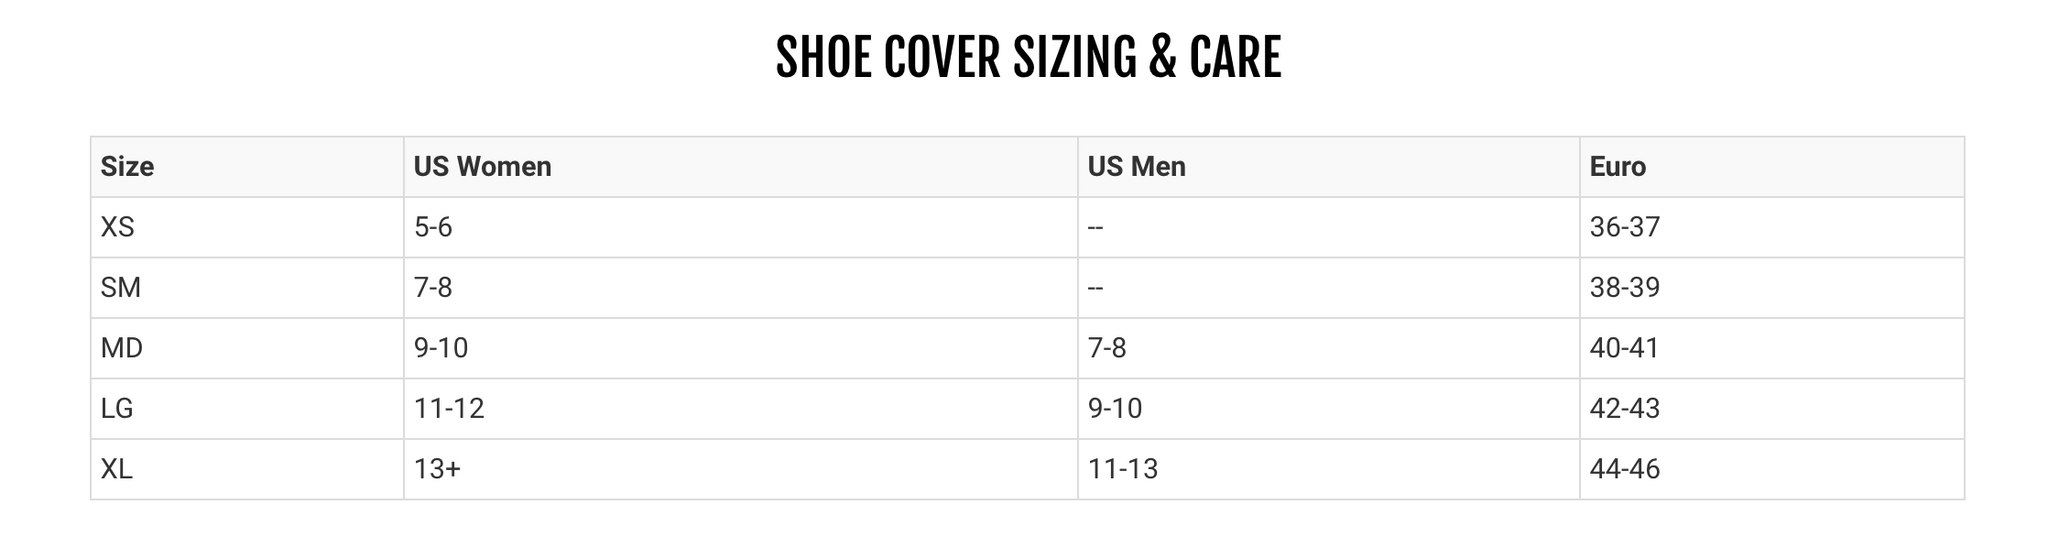
Task: Click the 11-12 US Women value
Action: click(x=449, y=409)
